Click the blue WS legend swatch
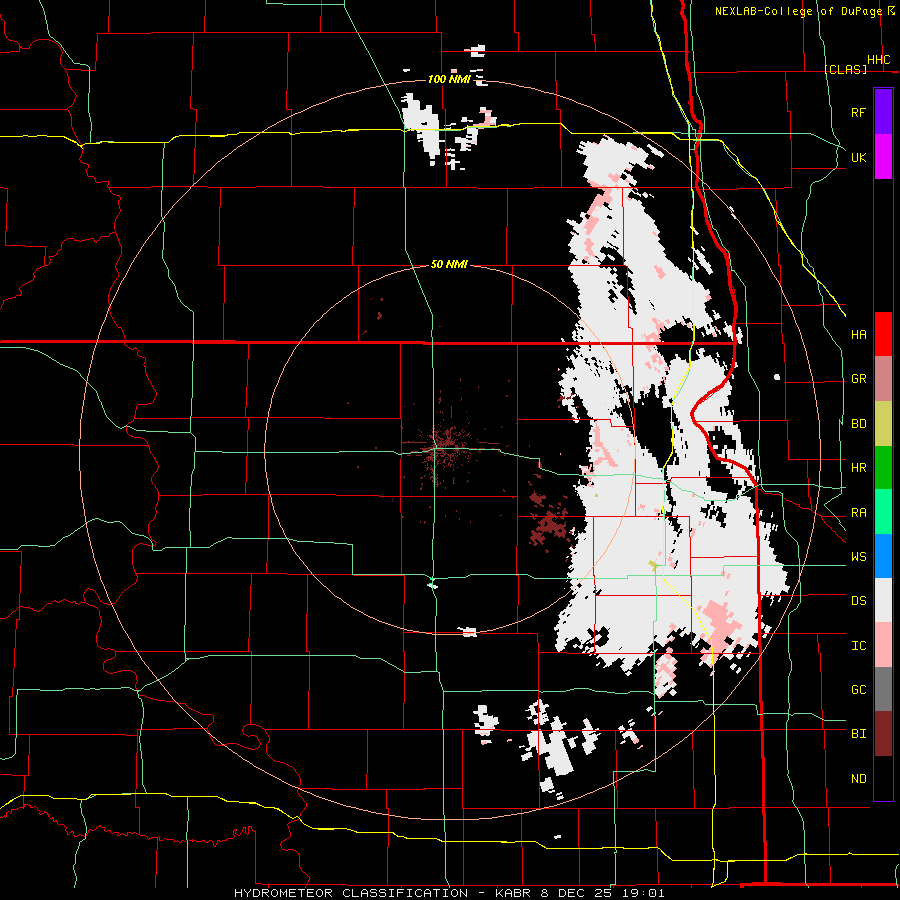 [883, 556]
